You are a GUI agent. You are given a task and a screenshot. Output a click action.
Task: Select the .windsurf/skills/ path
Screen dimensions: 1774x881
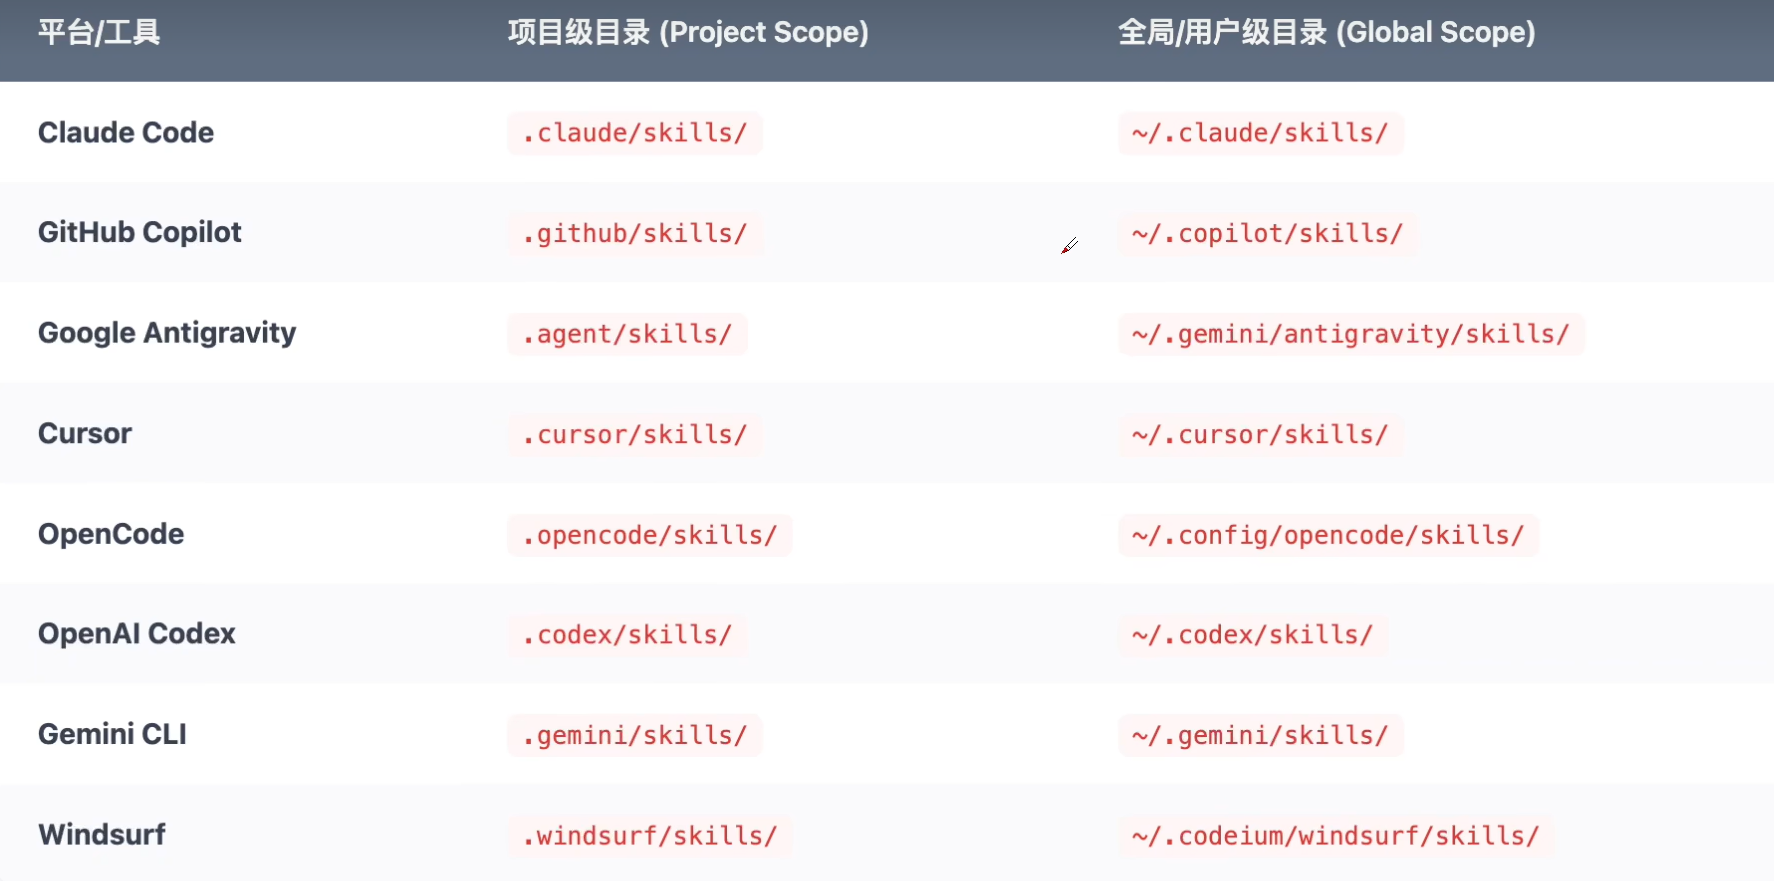[650, 836]
